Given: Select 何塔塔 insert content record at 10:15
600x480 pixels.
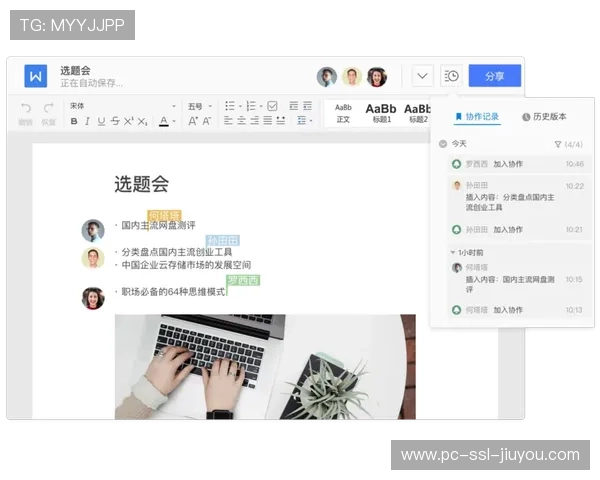Looking at the screenshot, I should [517, 278].
